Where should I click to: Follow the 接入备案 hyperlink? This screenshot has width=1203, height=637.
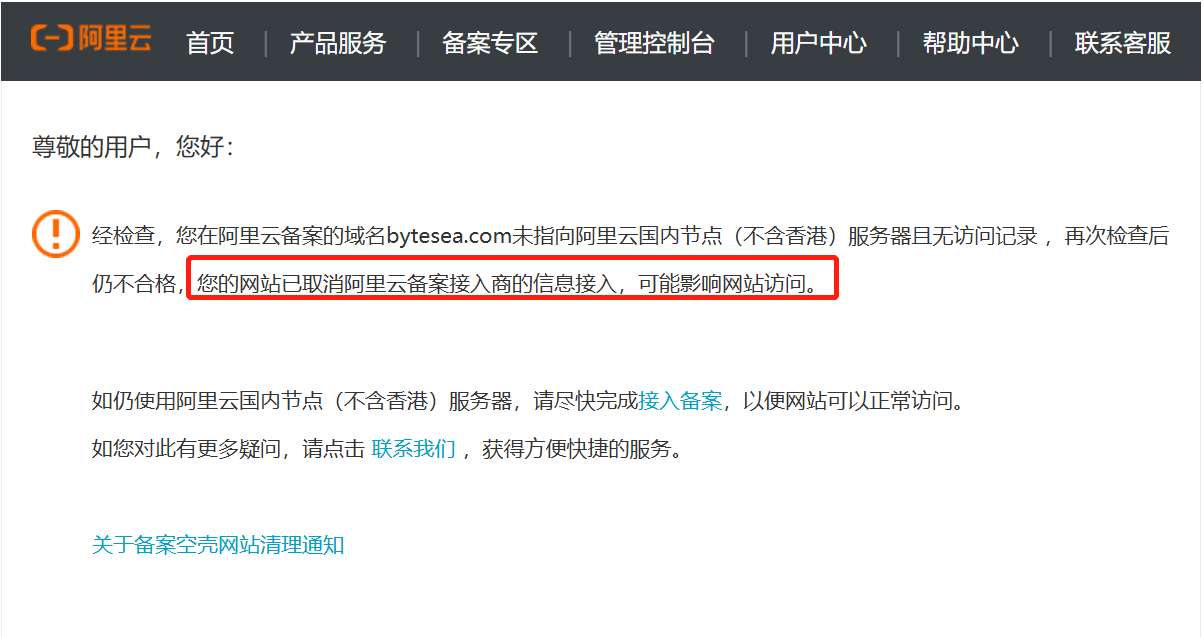point(680,402)
